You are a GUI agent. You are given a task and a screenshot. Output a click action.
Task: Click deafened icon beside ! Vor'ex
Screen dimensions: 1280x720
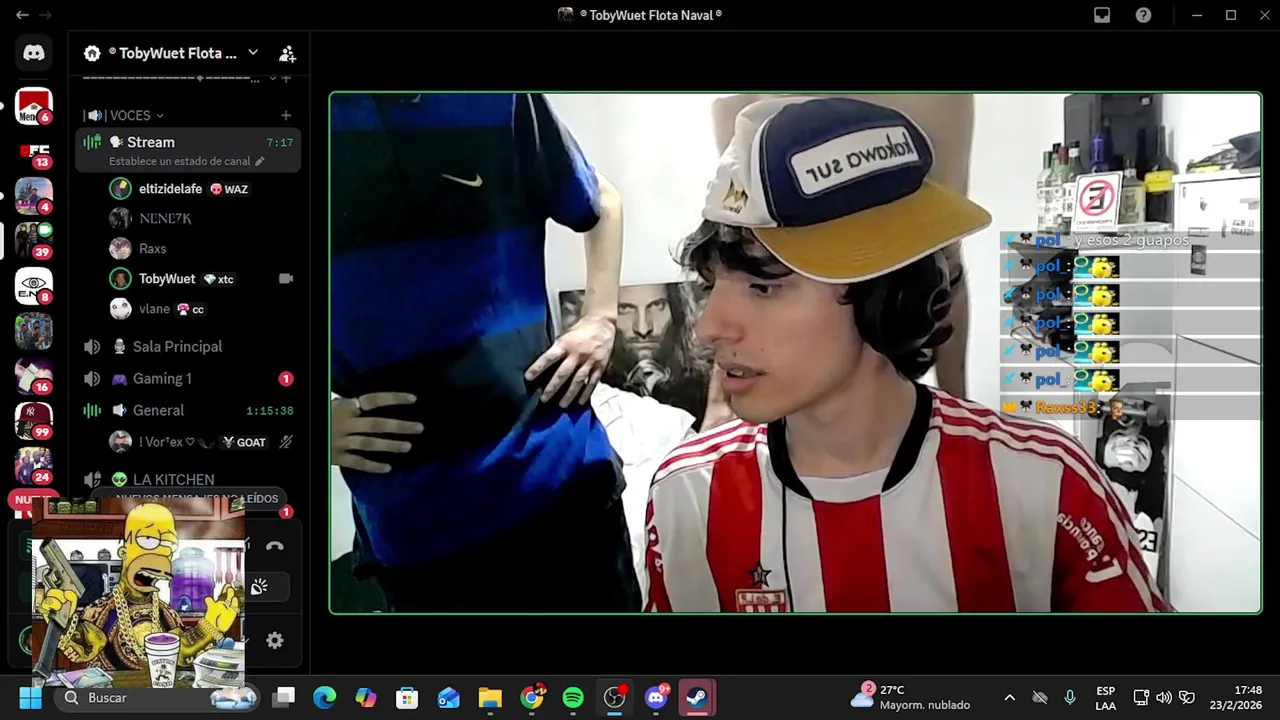pyautogui.click(x=286, y=442)
